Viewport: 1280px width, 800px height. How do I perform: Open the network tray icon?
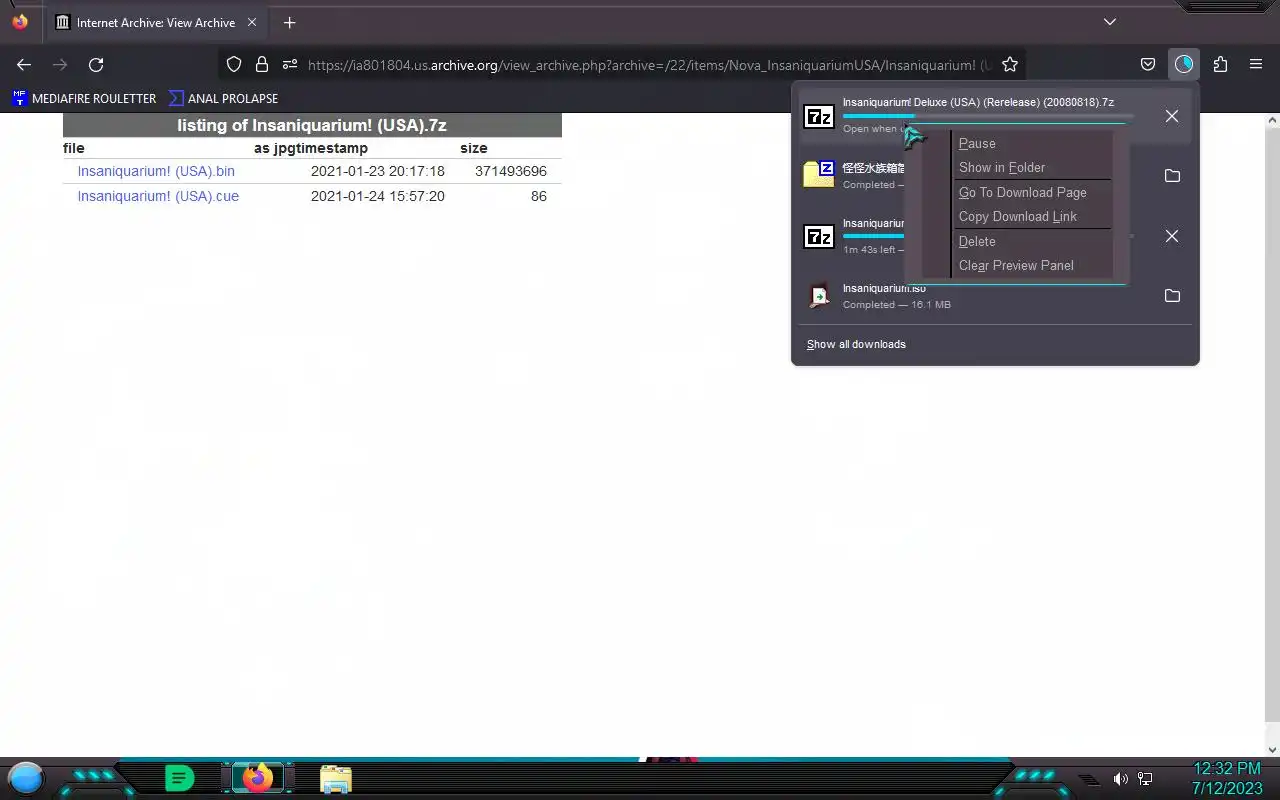[1146, 779]
